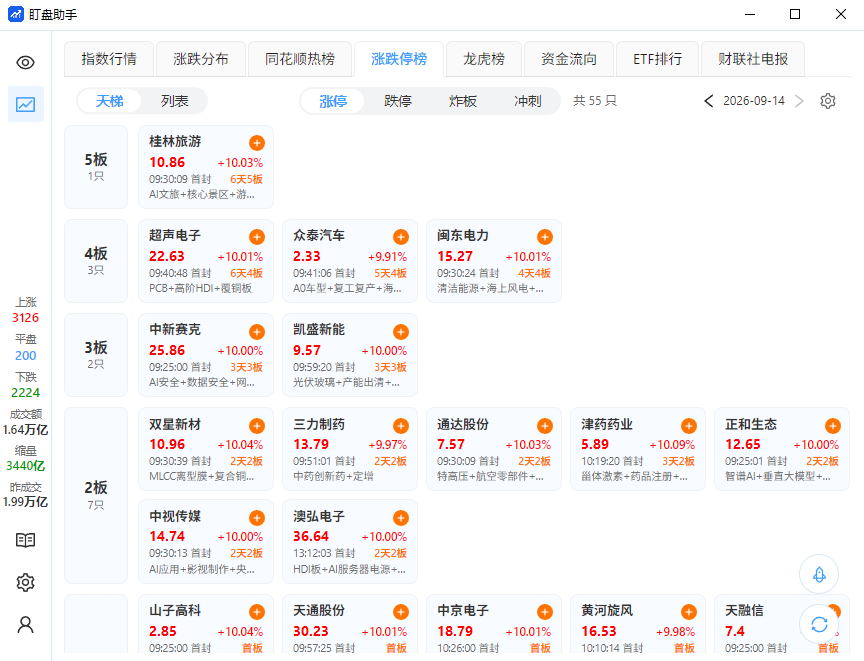Add 超声电子 with its plus icon
Image resolution: width=864 pixels, height=661 pixels.
coord(257,237)
